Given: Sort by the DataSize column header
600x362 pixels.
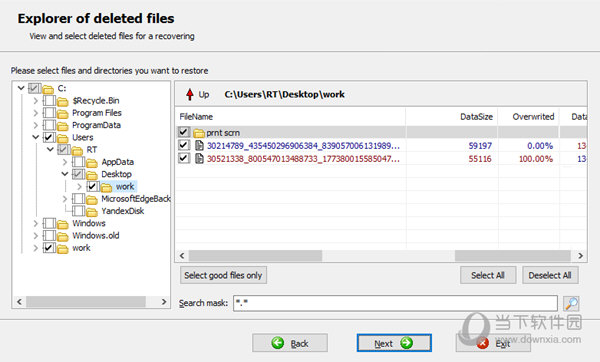Looking at the screenshot, I should pos(452,117).
